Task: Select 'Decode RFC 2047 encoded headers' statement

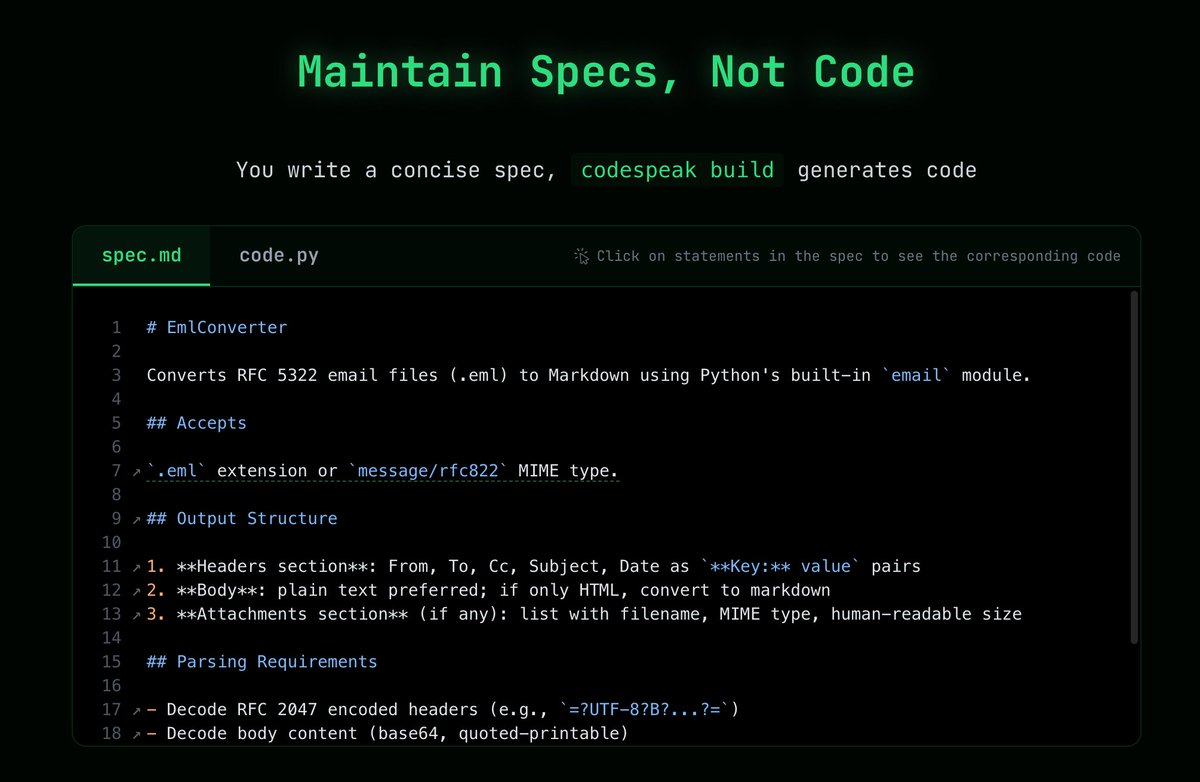Action: pyautogui.click(x=443, y=711)
